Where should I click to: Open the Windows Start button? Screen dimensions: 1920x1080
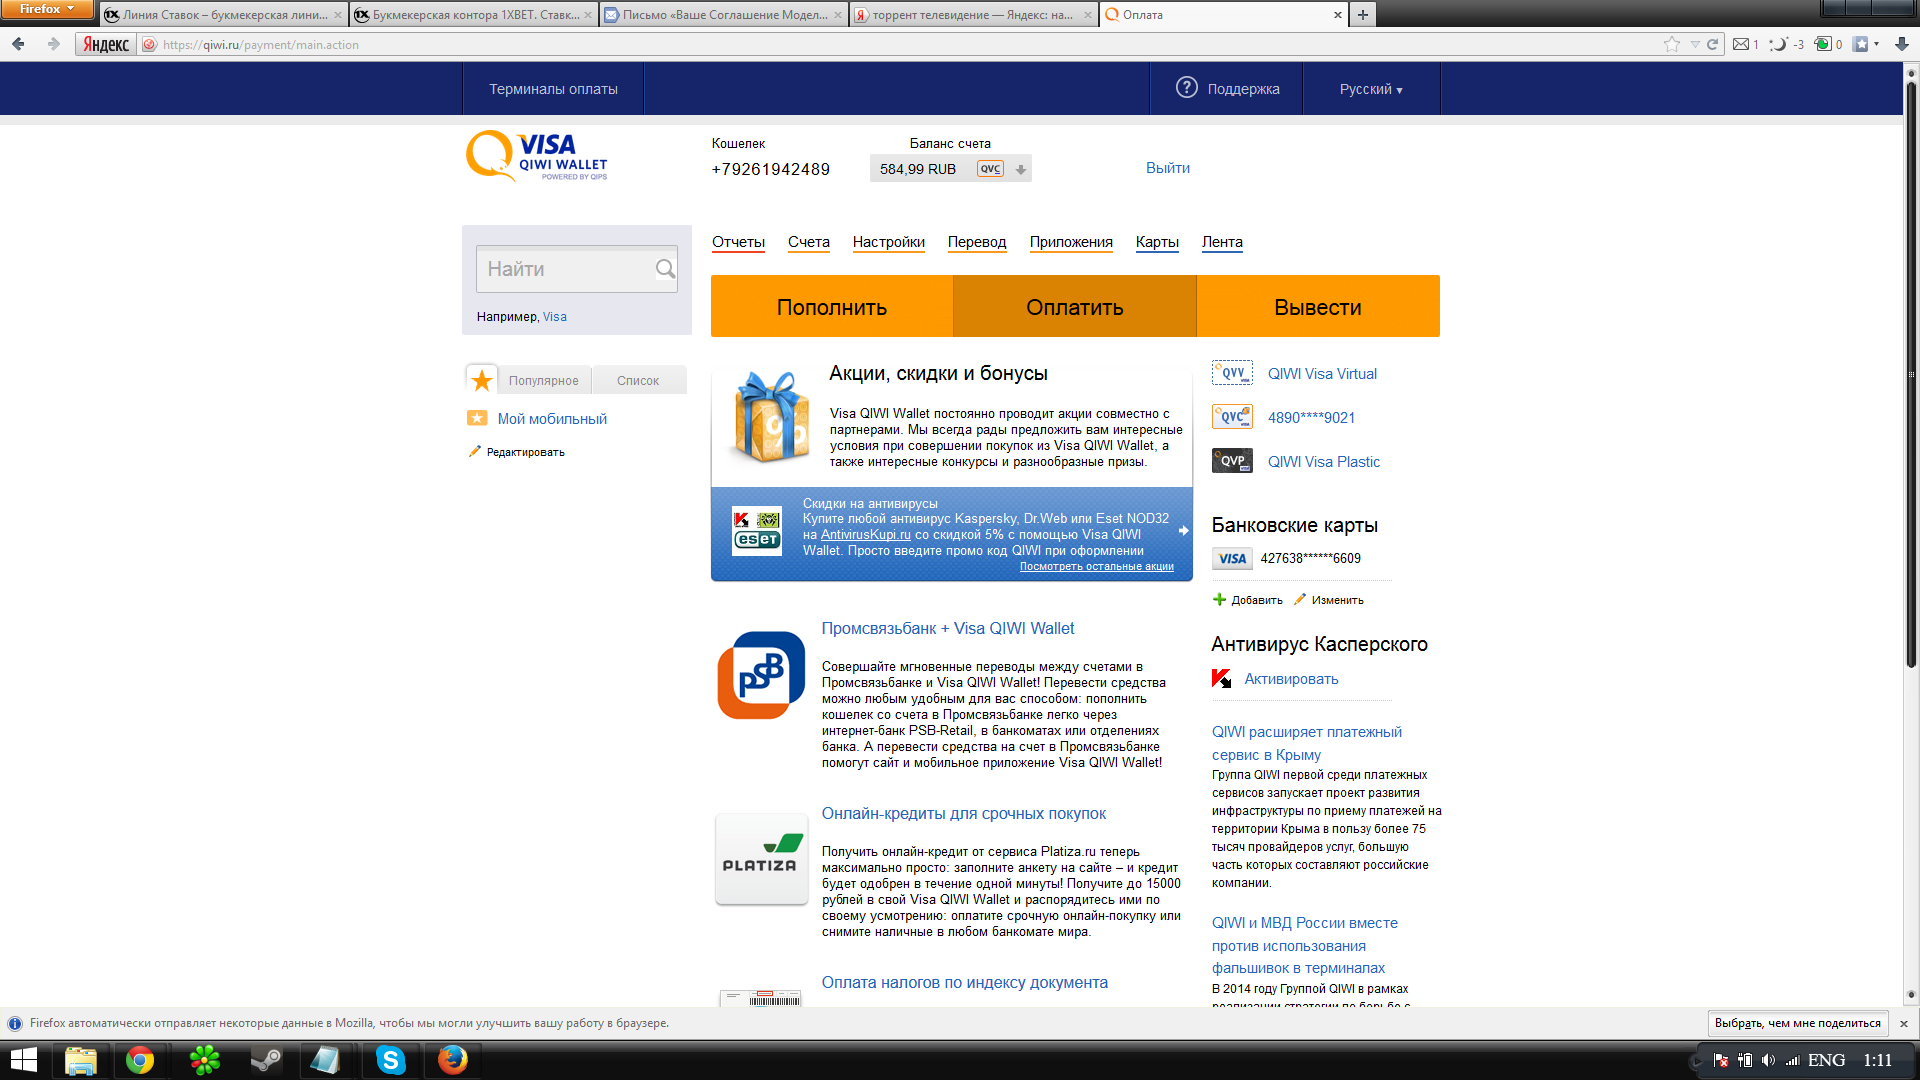click(23, 1060)
